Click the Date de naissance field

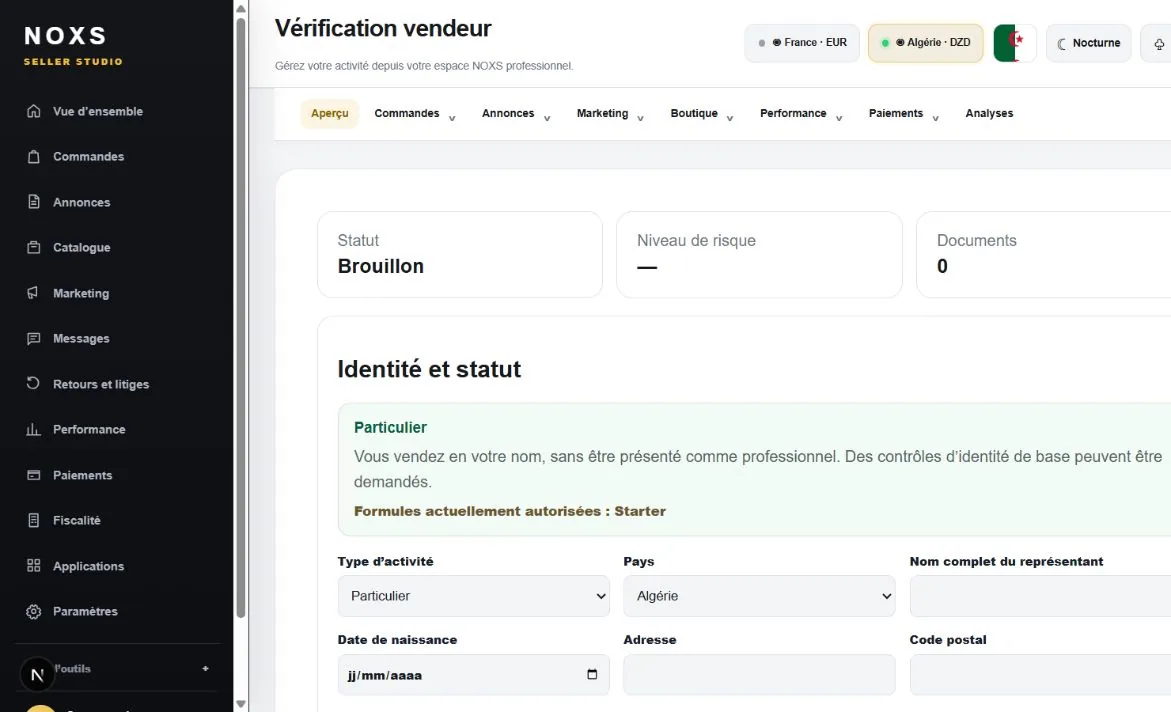(x=473, y=675)
